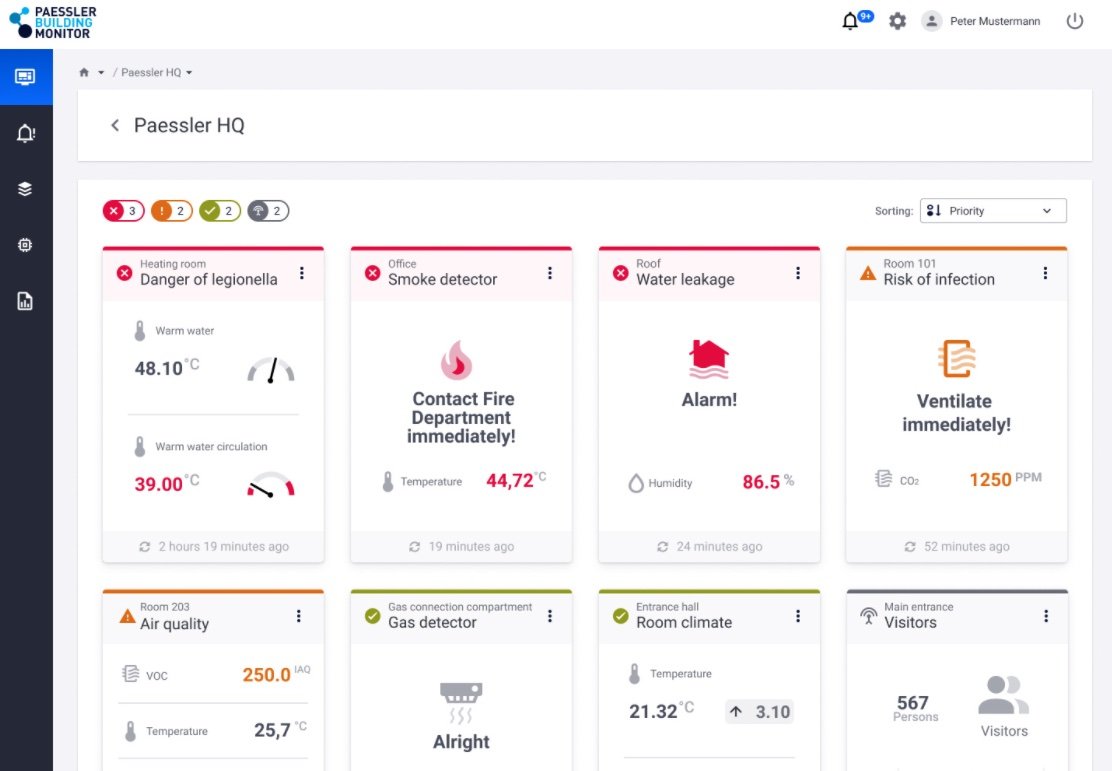Open settings gear in top bar
Viewport: 1112px width, 771px height.
pos(897,21)
